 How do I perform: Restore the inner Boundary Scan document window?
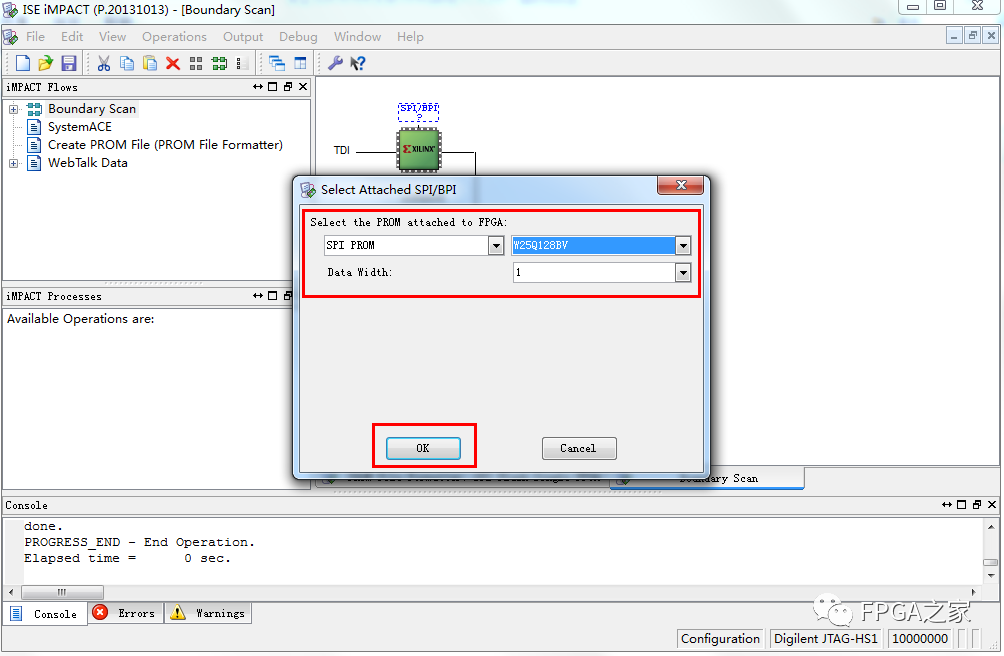coord(973,36)
